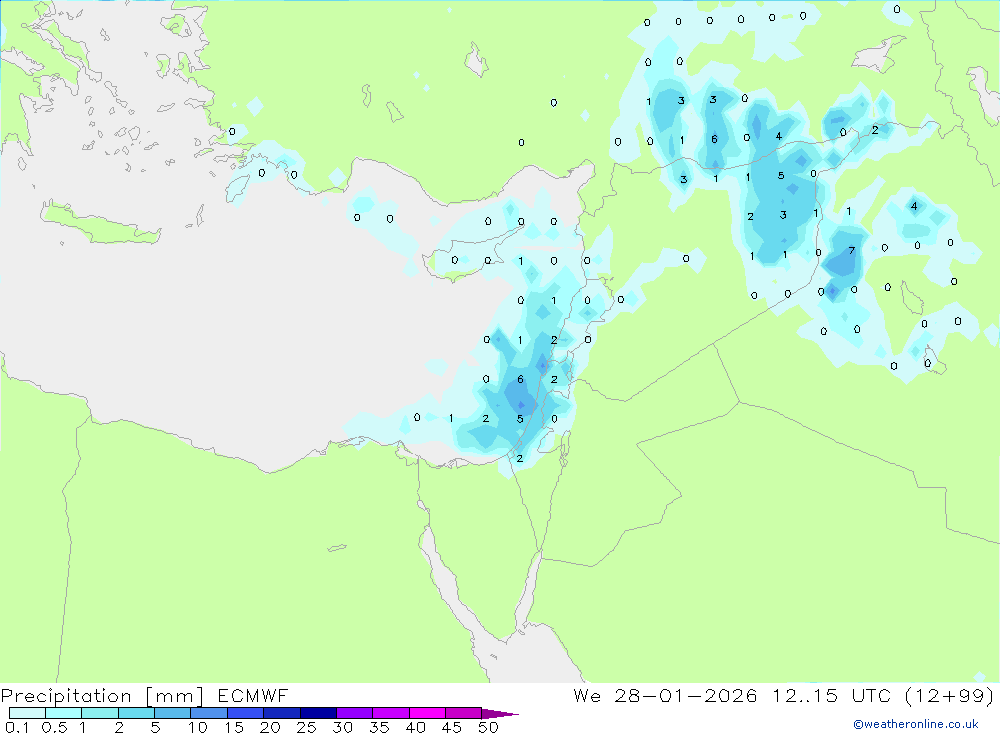Click the legend label 20

[x=270, y=727]
